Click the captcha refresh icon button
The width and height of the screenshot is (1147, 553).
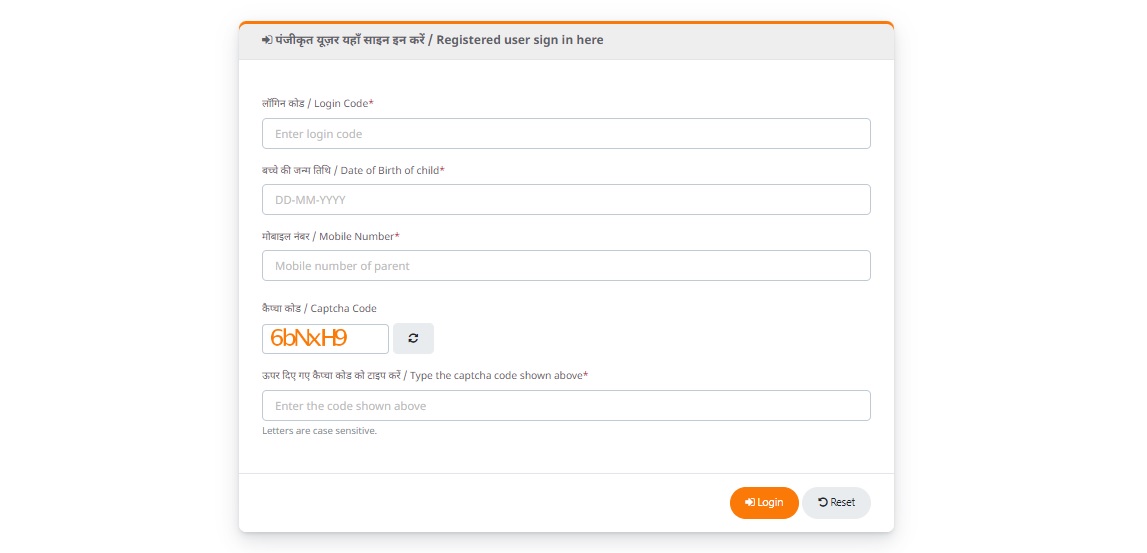coord(413,338)
